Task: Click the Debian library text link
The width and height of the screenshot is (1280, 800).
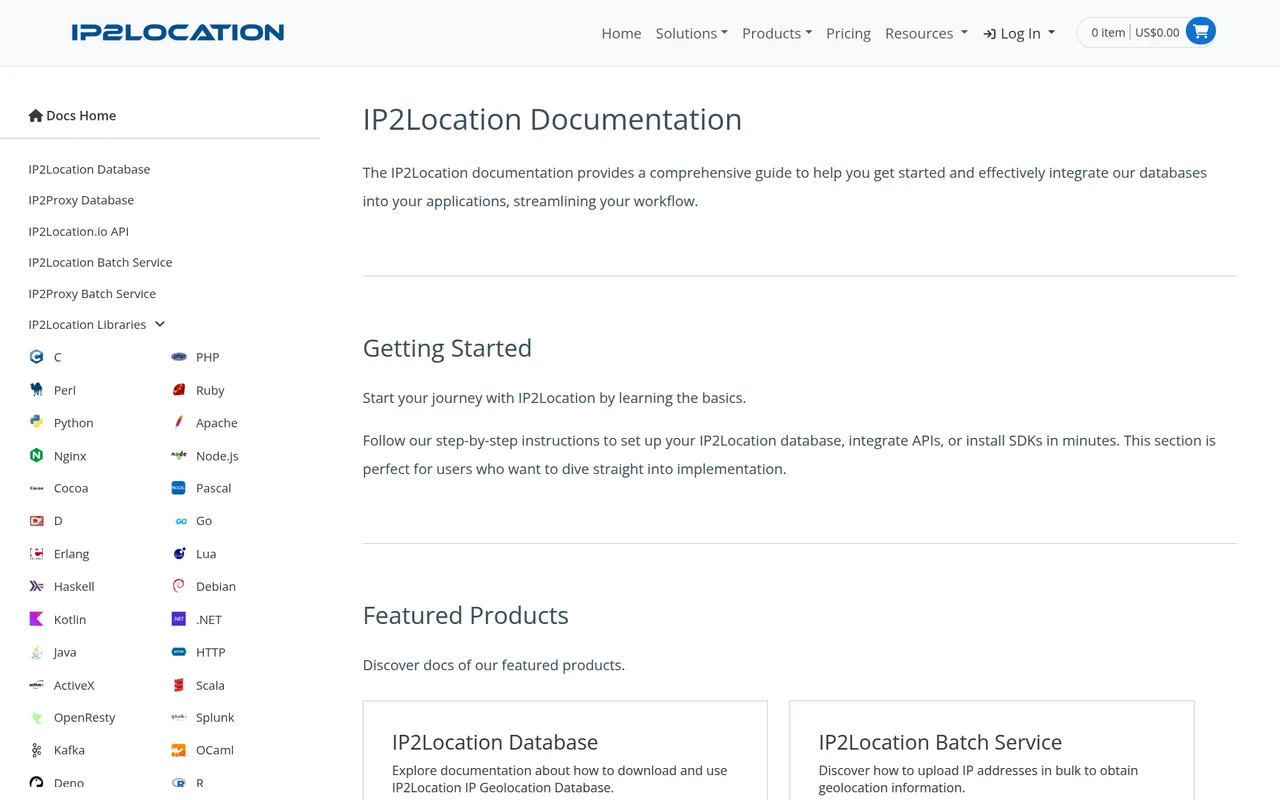Action: (x=216, y=587)
